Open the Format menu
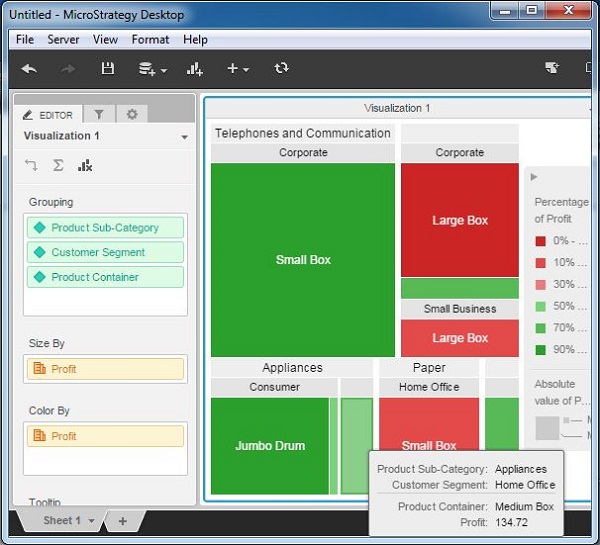Image resolution: width=600 pixels, height=545 pixels. [x=150, y=39]
